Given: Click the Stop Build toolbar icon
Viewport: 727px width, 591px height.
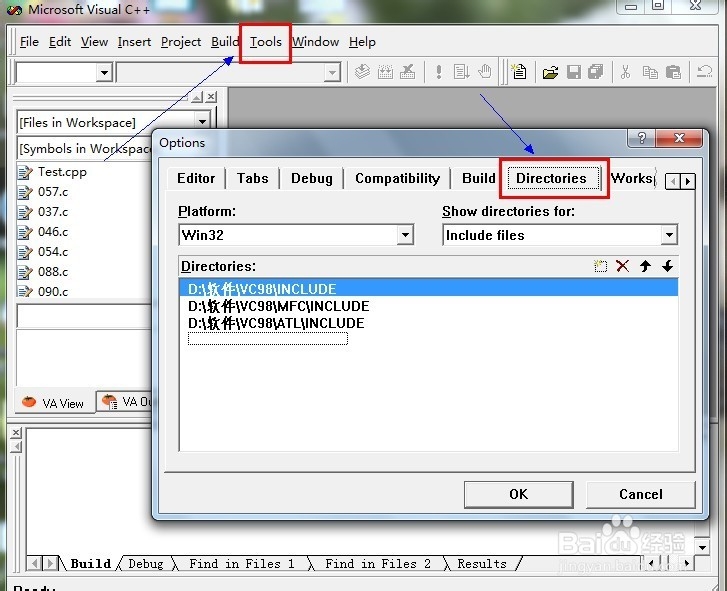Looking at the screenshot, I should tap(408, 72).
